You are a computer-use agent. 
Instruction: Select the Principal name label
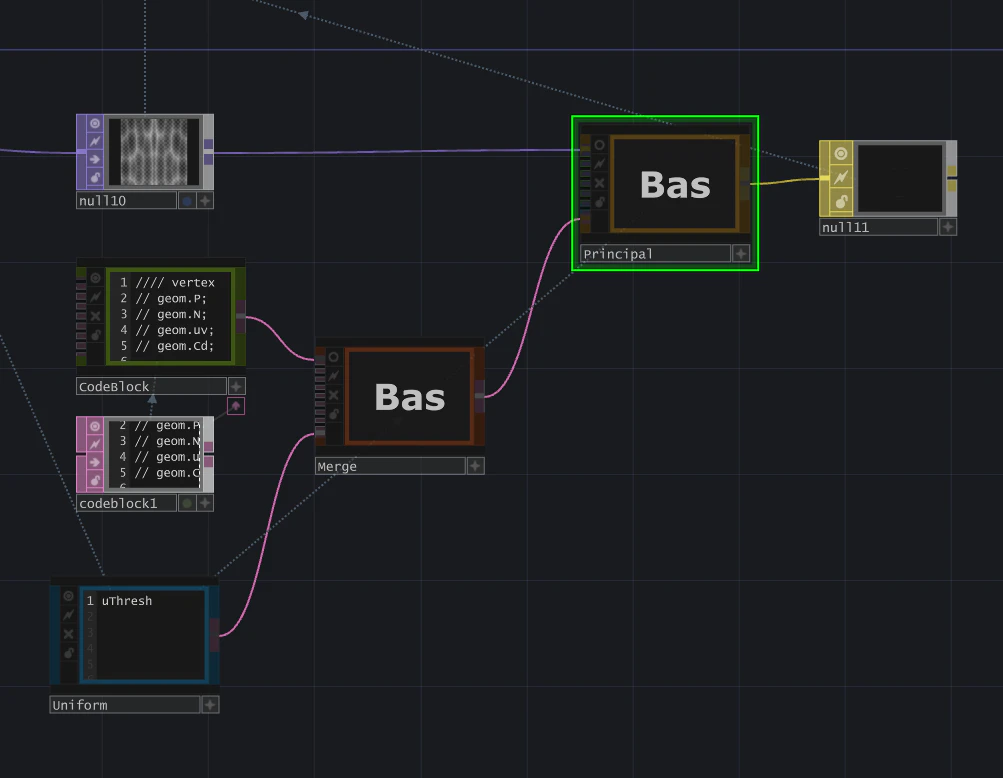coord(656,254)
